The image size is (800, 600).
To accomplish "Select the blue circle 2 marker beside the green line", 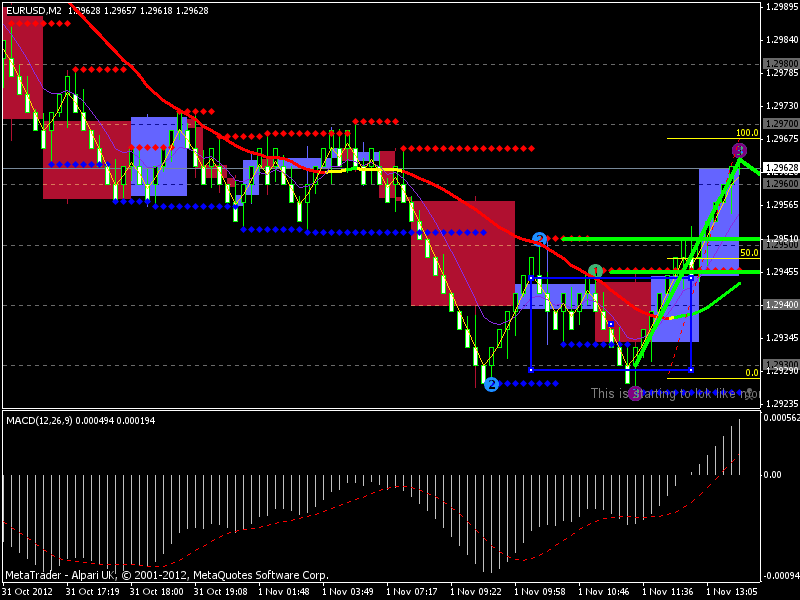I will coord(539,239).
